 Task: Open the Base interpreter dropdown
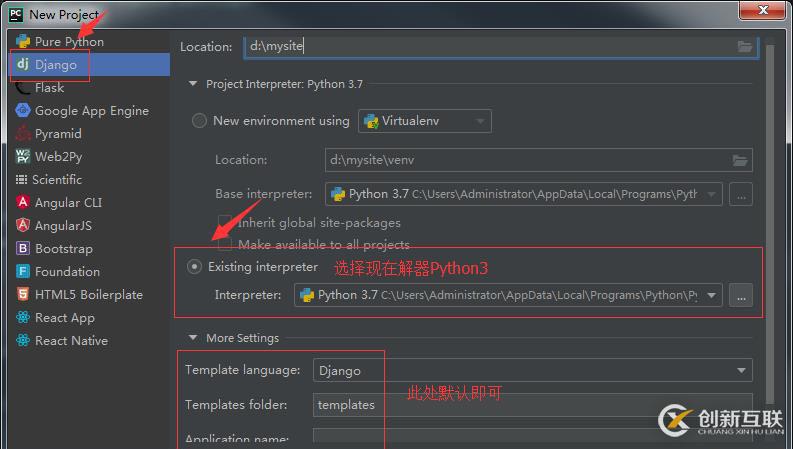(x=524, y=194)
